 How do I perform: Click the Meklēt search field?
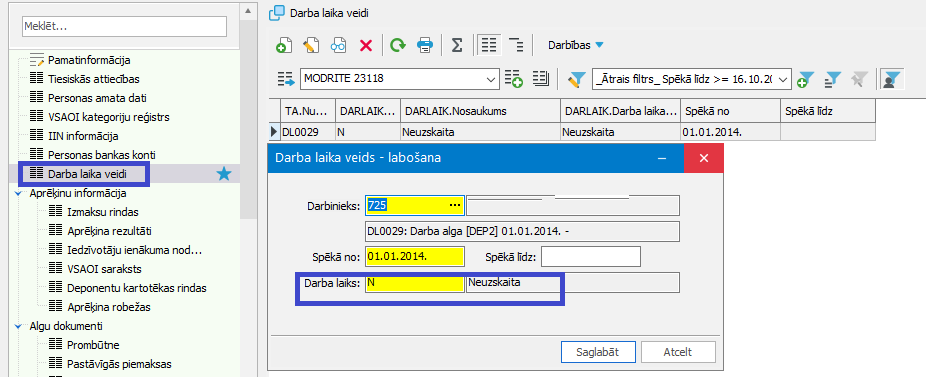[x=124, y=27]
